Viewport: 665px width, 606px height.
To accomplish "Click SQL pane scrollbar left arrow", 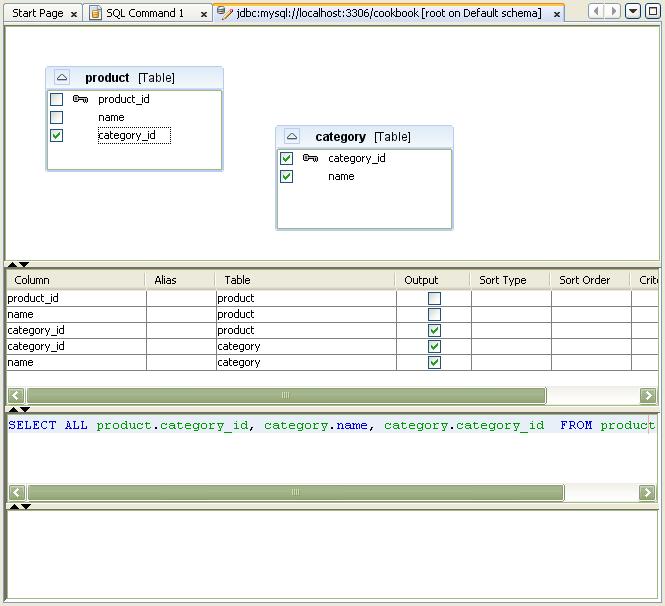I will click(17, 492).
